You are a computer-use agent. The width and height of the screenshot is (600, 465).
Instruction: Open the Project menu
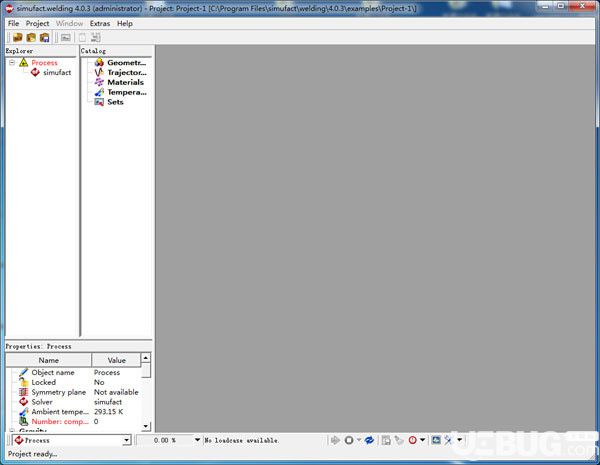tap(38, 23)
